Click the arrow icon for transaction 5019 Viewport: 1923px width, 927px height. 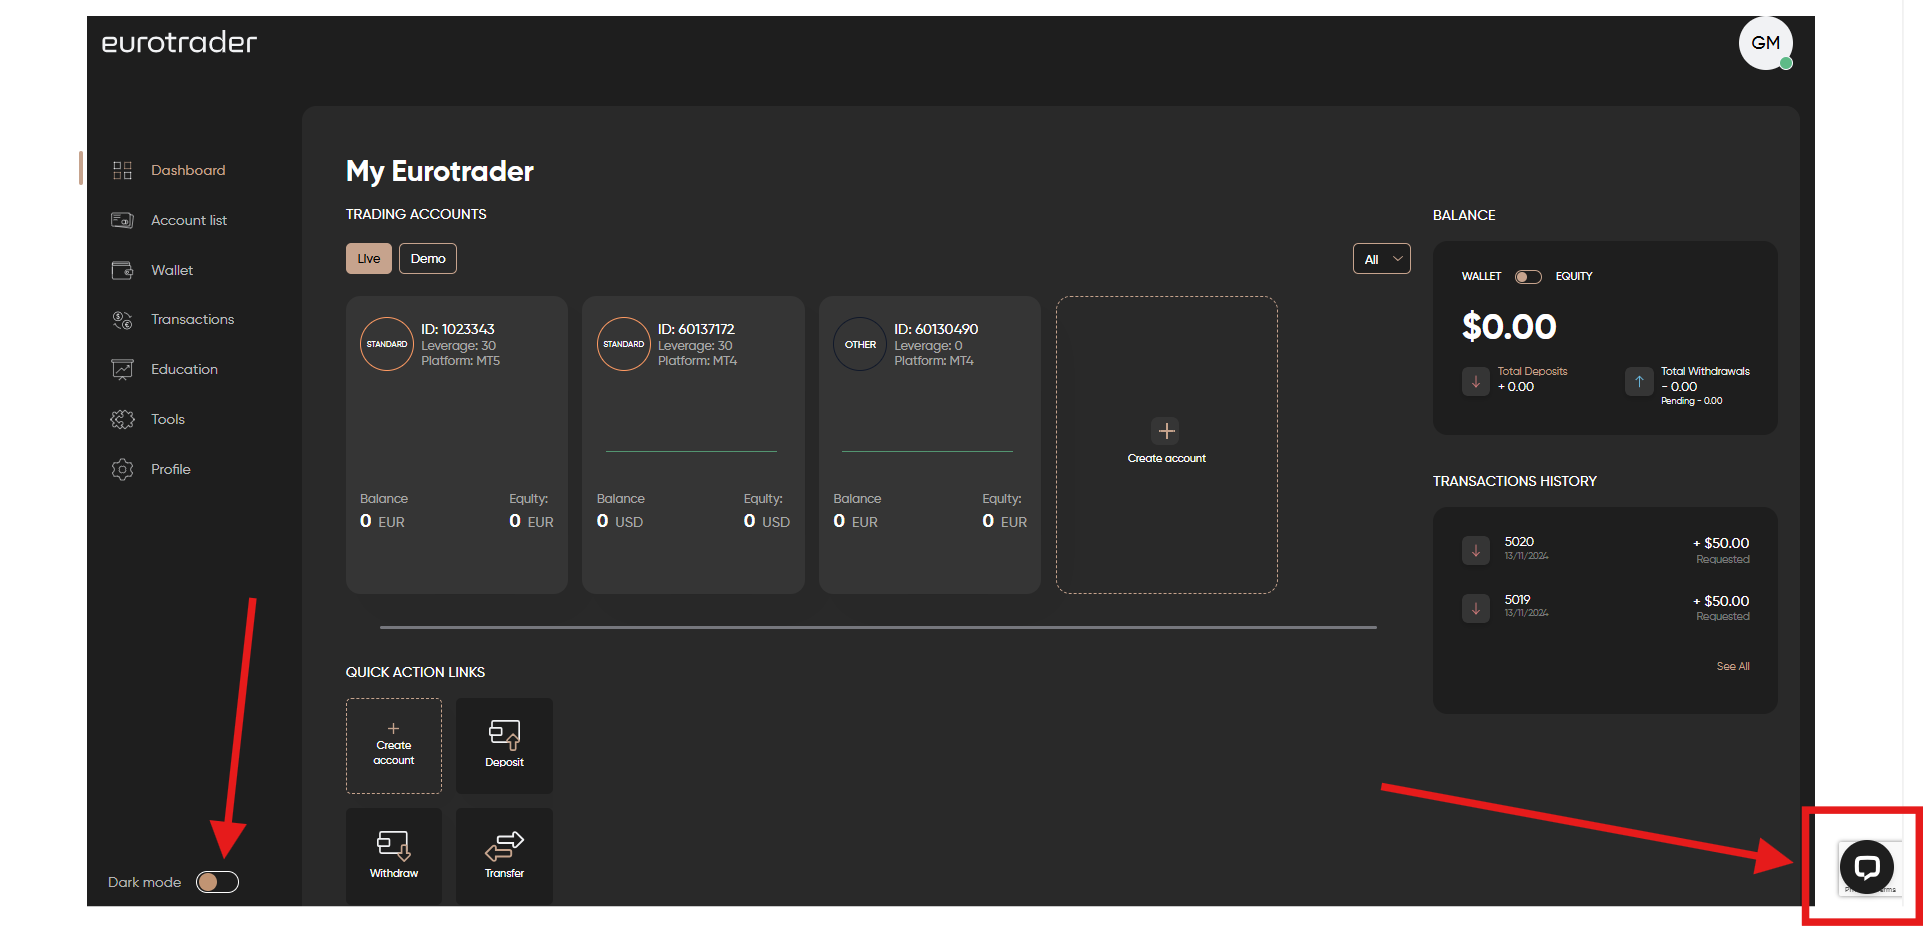point(1476,607)
